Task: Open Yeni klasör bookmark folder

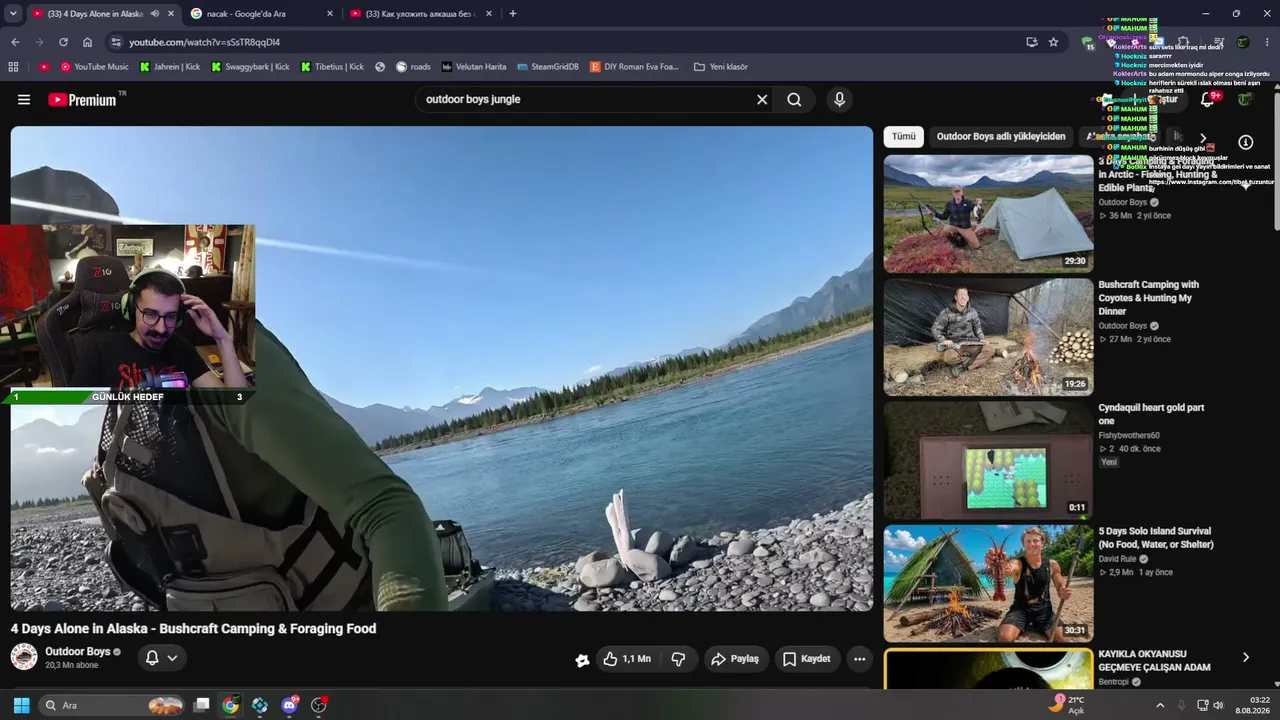Action: tap(720, 67)
